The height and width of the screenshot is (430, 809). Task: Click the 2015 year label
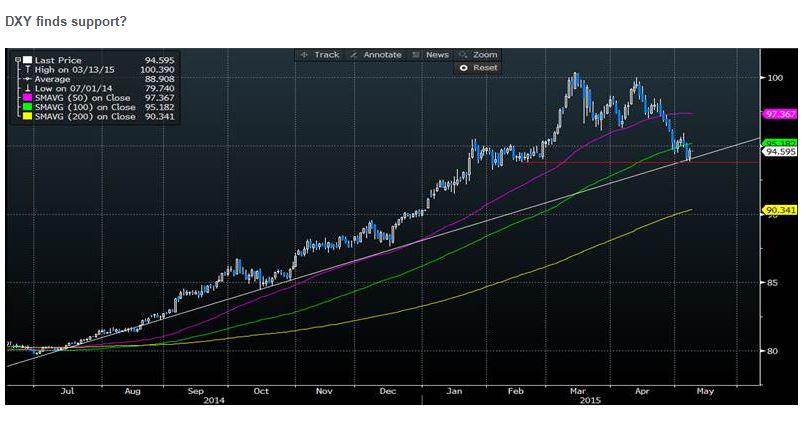pyautogui.click(x=590, y=400)
